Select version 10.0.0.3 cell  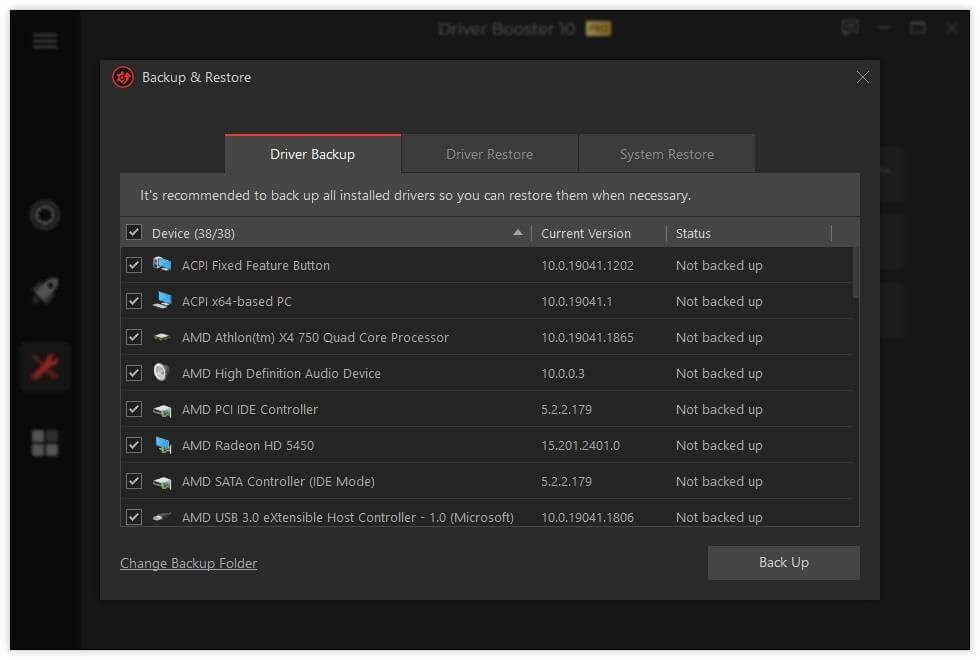[563, 373]
